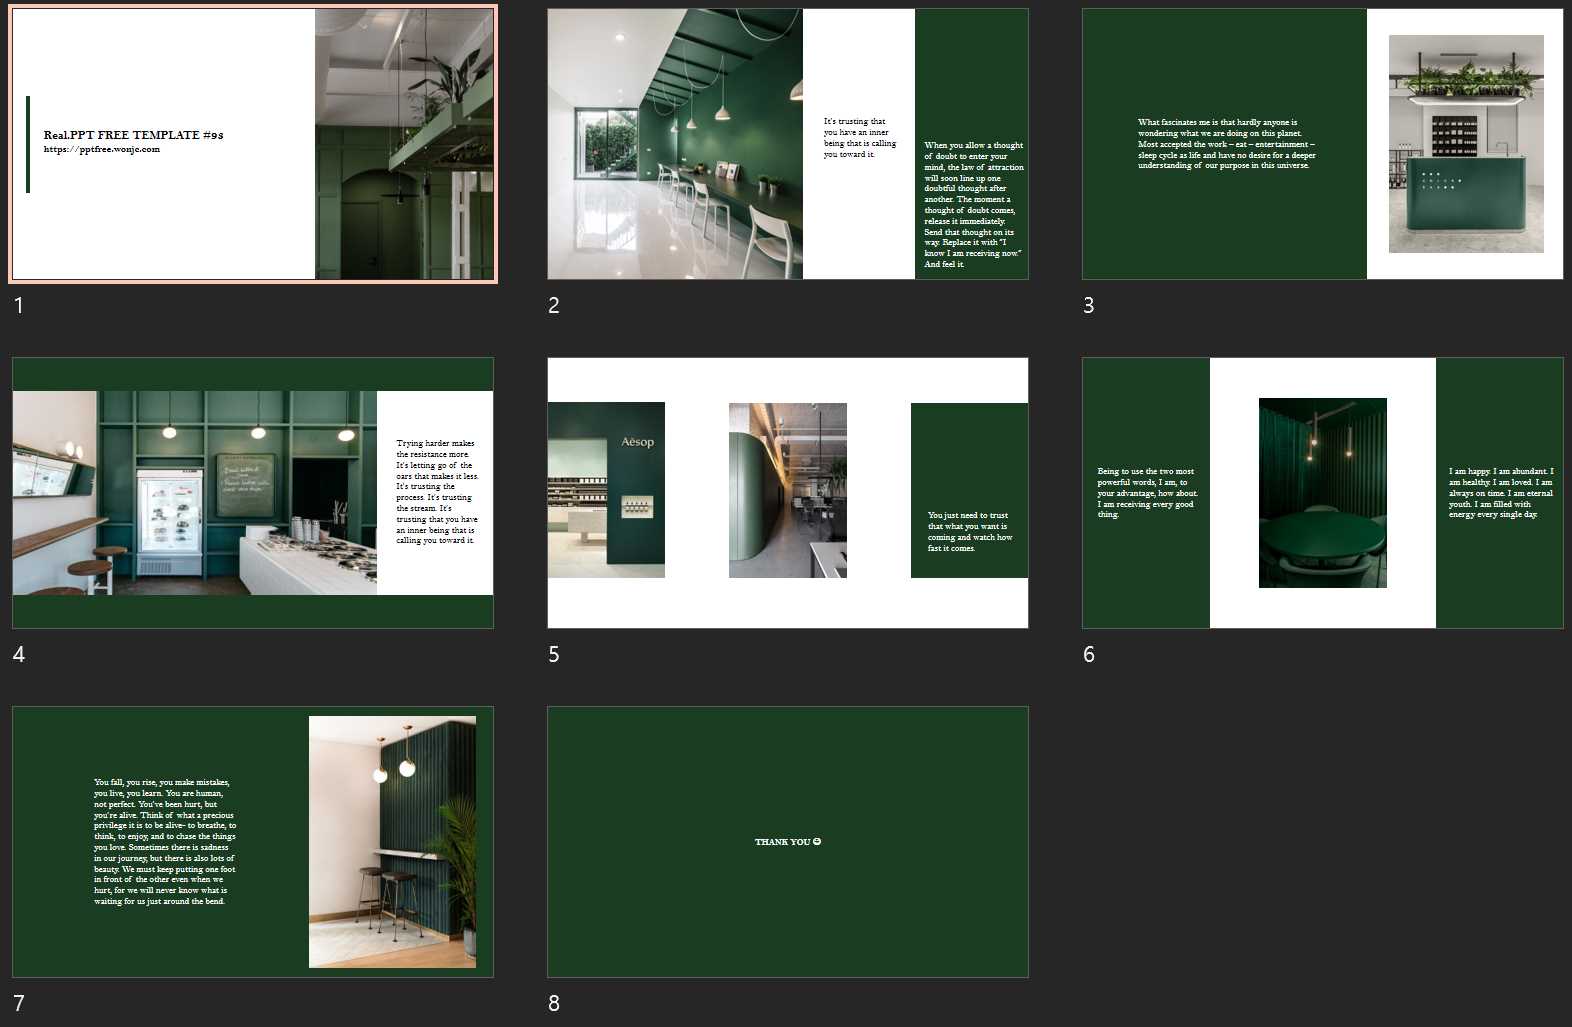This screenshot has height=1027, width=1572.
Task: Click 'Real.PPT FREE TEMPLATE #98' title text
Action: 134,135
